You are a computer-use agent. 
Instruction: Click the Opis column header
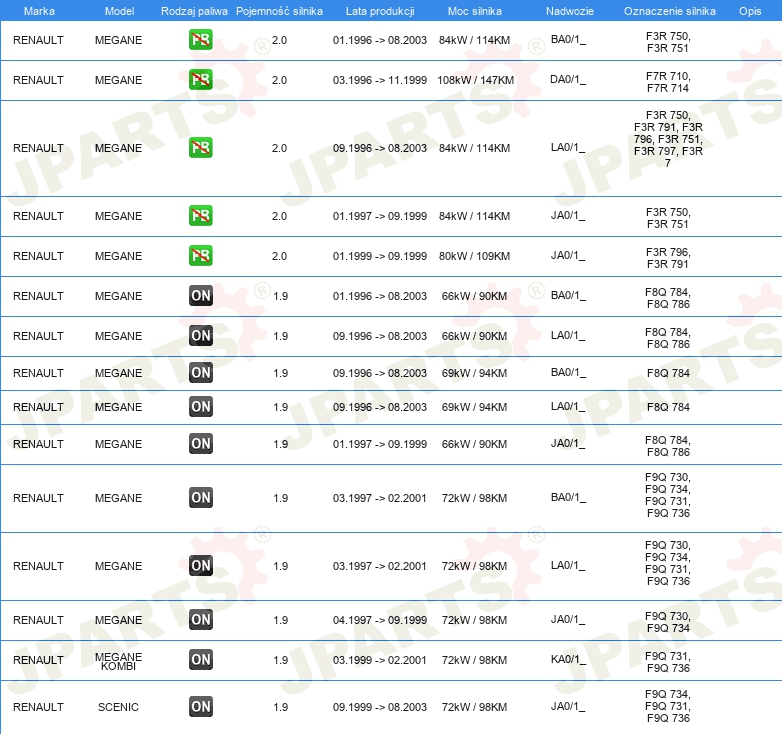749,11
